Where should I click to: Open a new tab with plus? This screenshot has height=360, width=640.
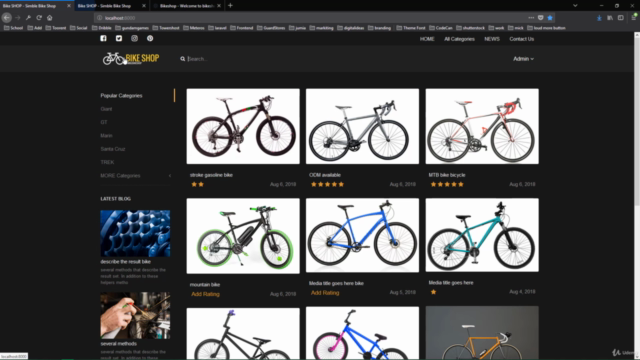(x=230, y=5)
